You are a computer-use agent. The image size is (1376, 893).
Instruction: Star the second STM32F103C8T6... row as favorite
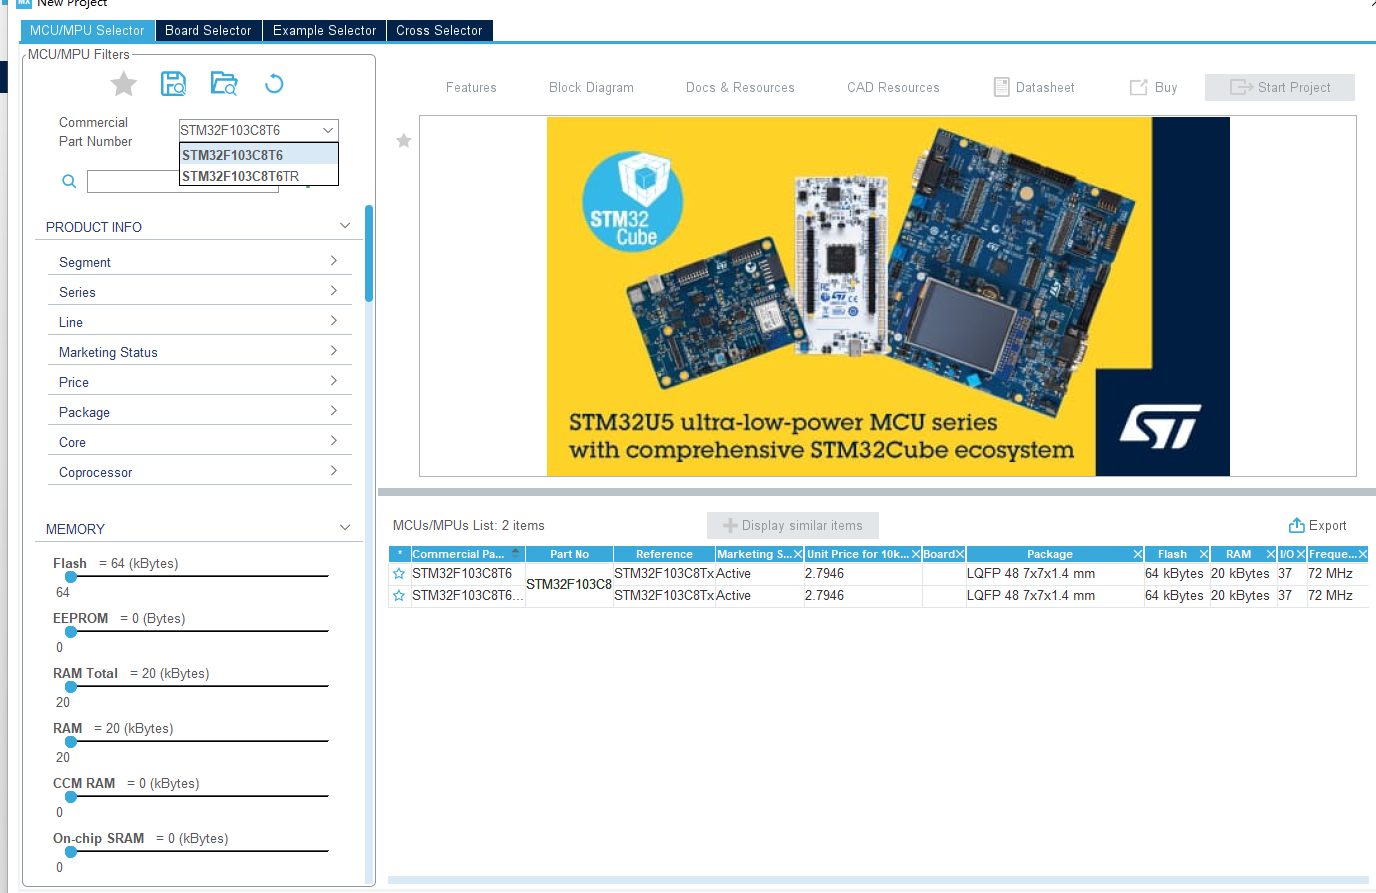399,596
